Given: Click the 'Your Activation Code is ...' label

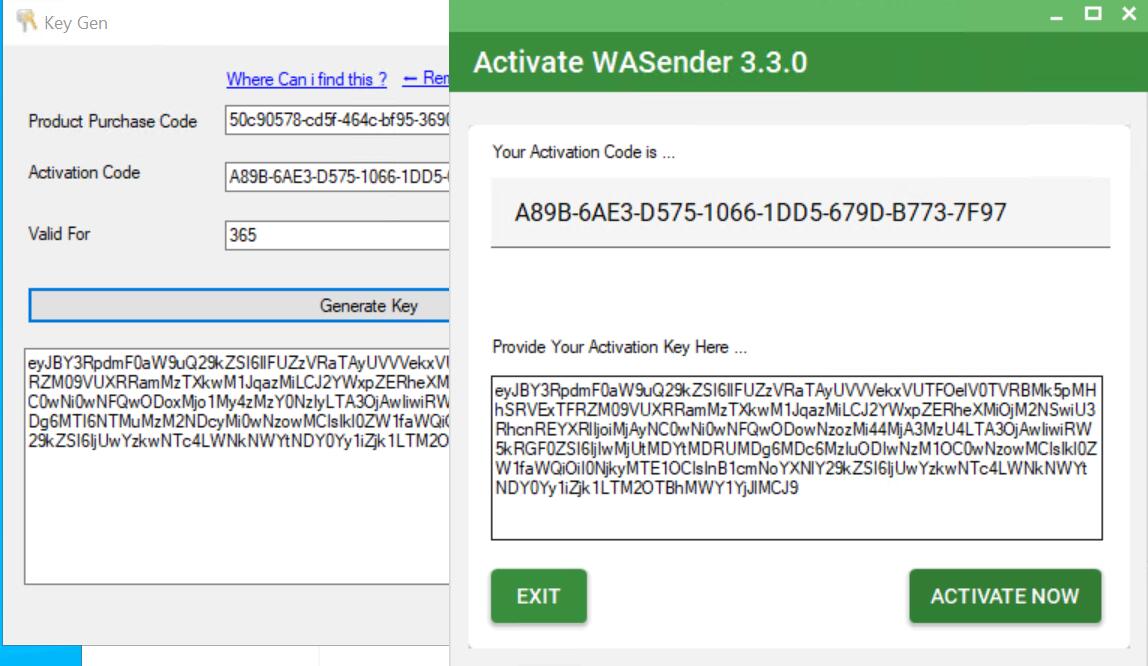Looking at the screenshot, I should click(x=584, y=152).
